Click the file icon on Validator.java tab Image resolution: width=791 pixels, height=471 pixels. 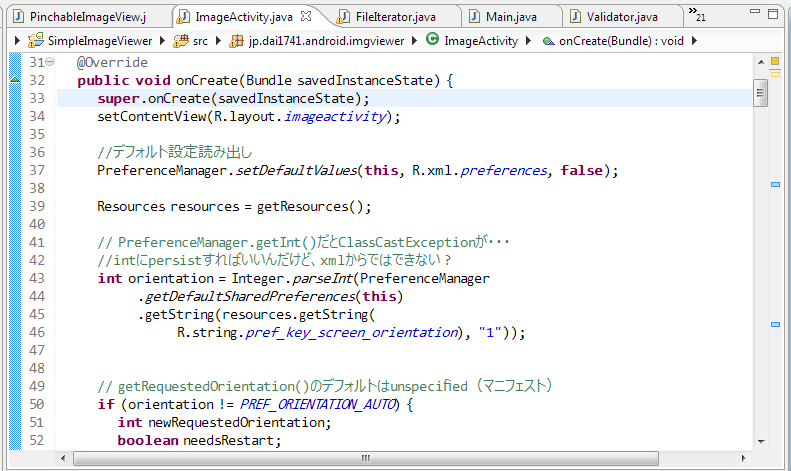click(x=575, y=17)
